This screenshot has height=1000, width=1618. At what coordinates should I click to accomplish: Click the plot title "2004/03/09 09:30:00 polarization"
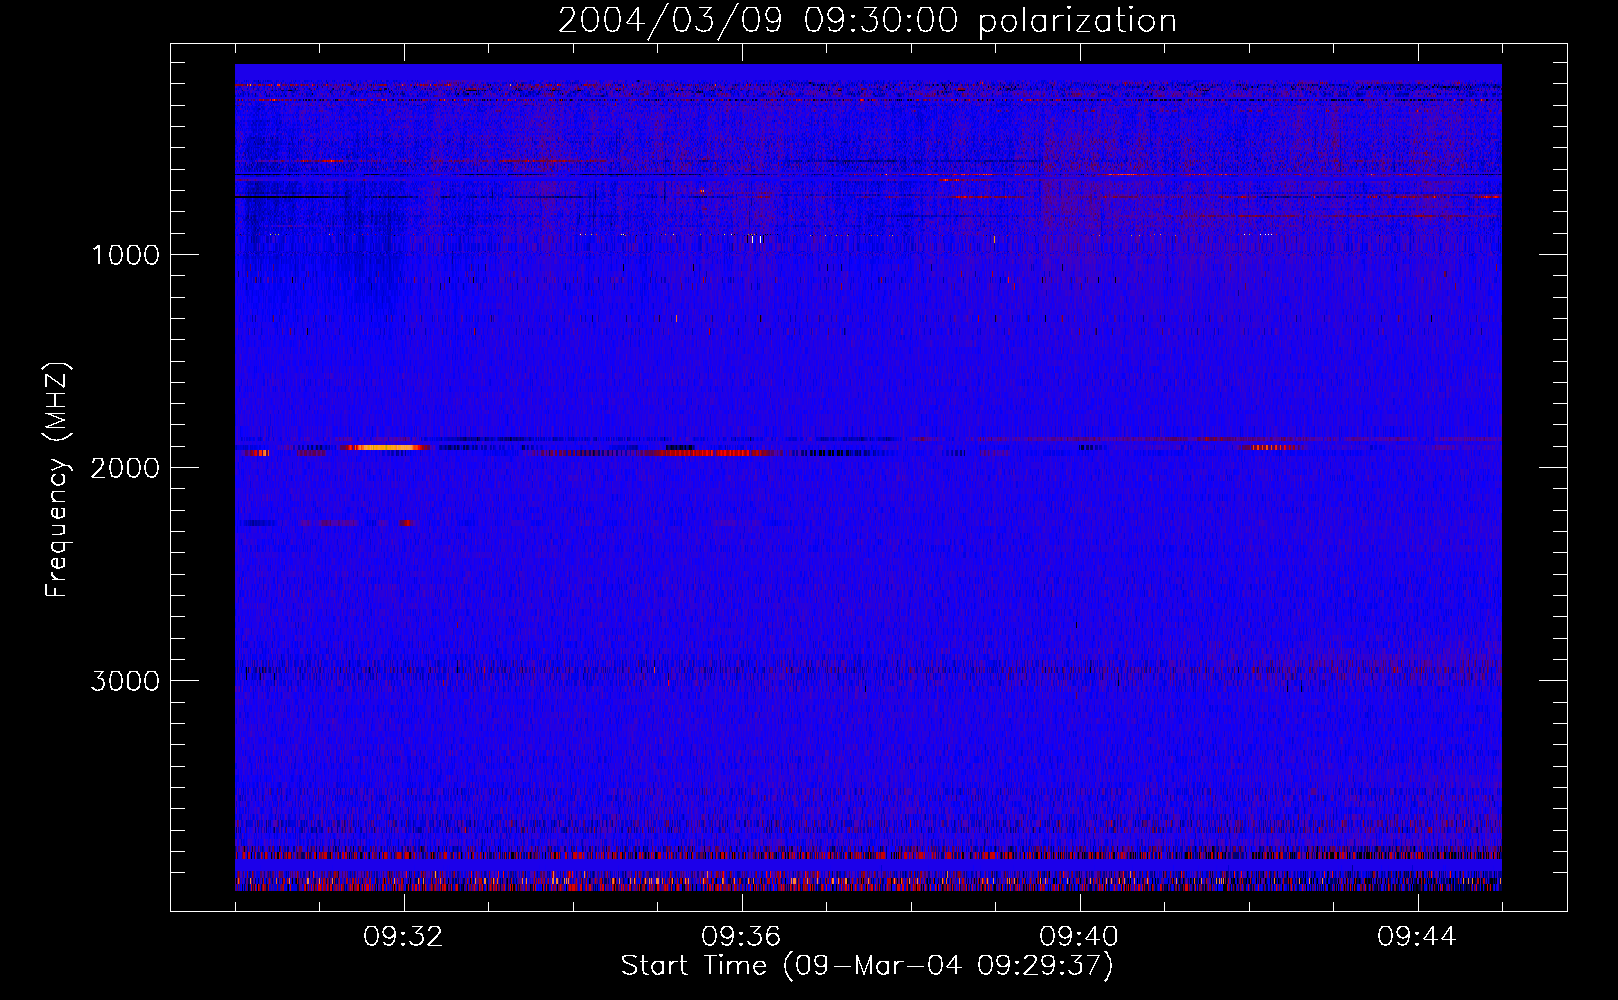[867, 20]
